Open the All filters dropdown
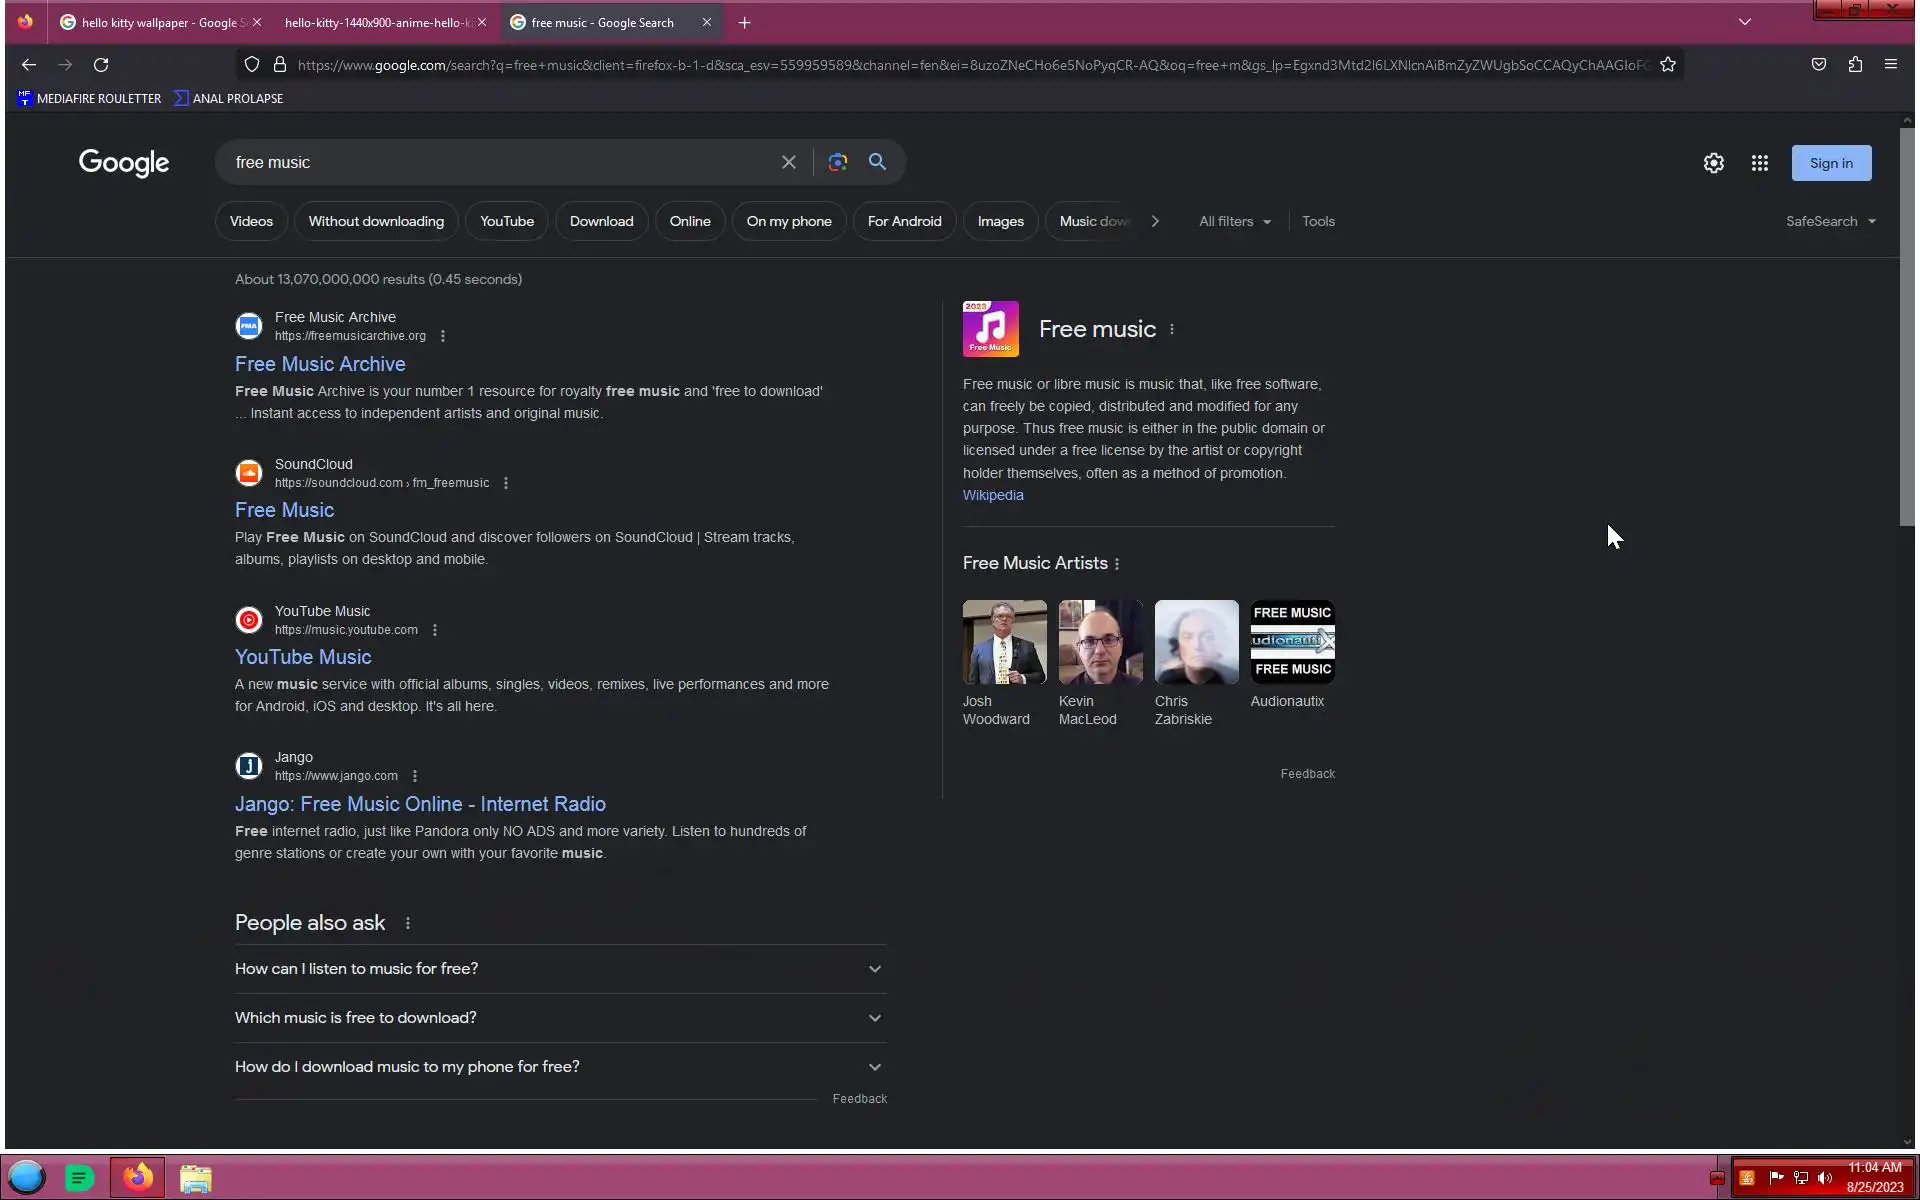The width and height of the screenshot is (1920, 1200). pos(1234,221)
